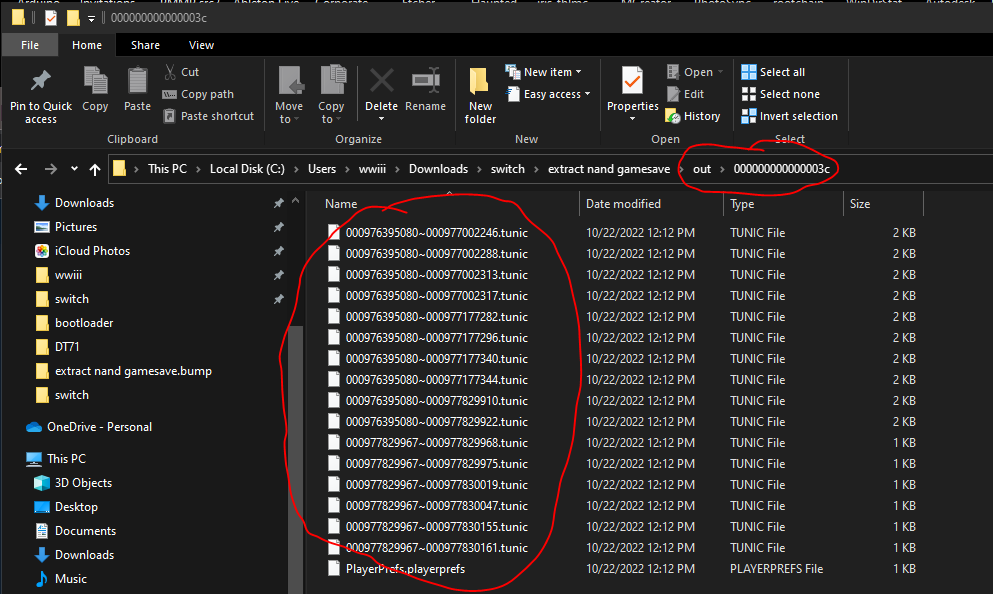Click Paste shortcut command

coord(208,117)
